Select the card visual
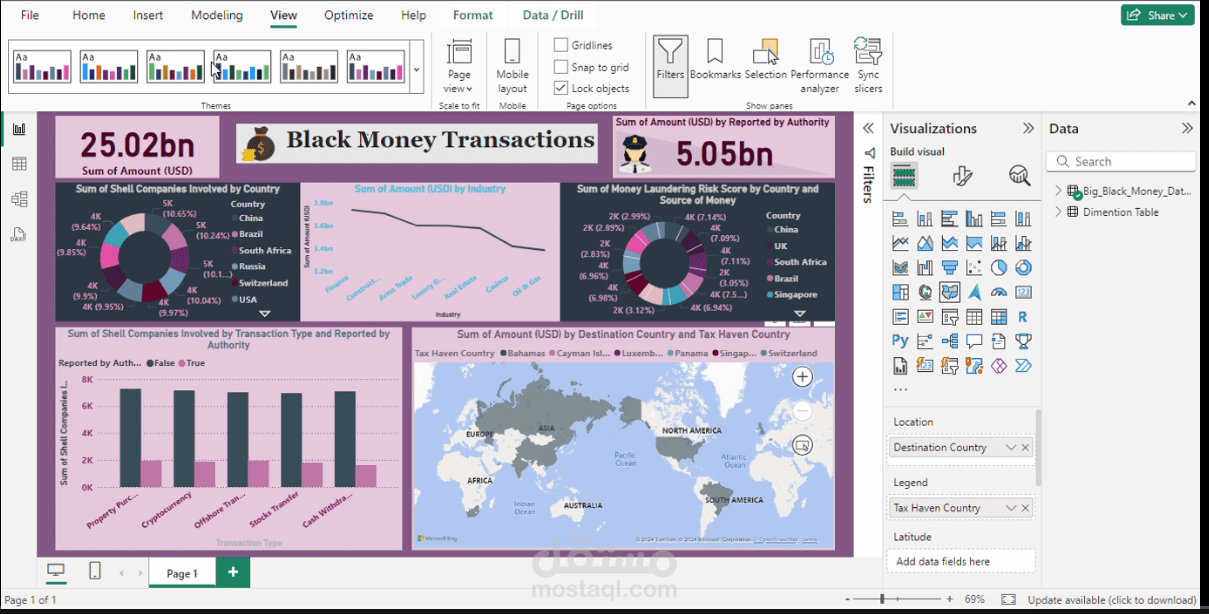The image size is (1209, 614). coord(1023,292)
